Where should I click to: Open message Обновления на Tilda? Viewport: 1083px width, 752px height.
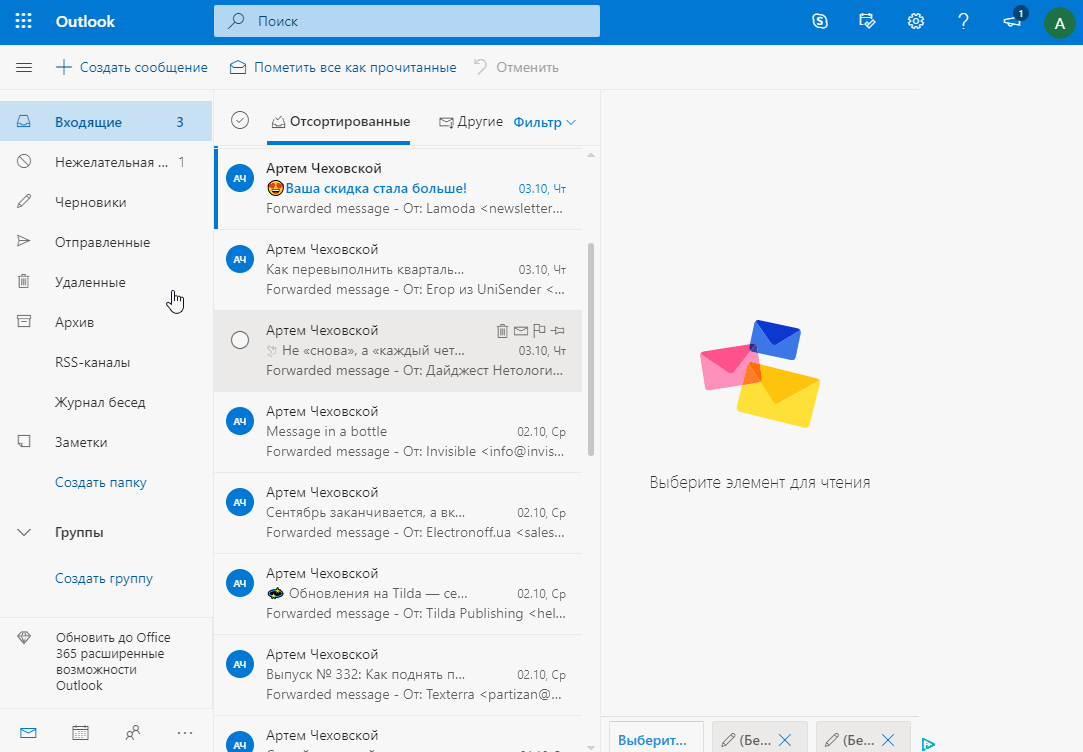click(399, 594)
